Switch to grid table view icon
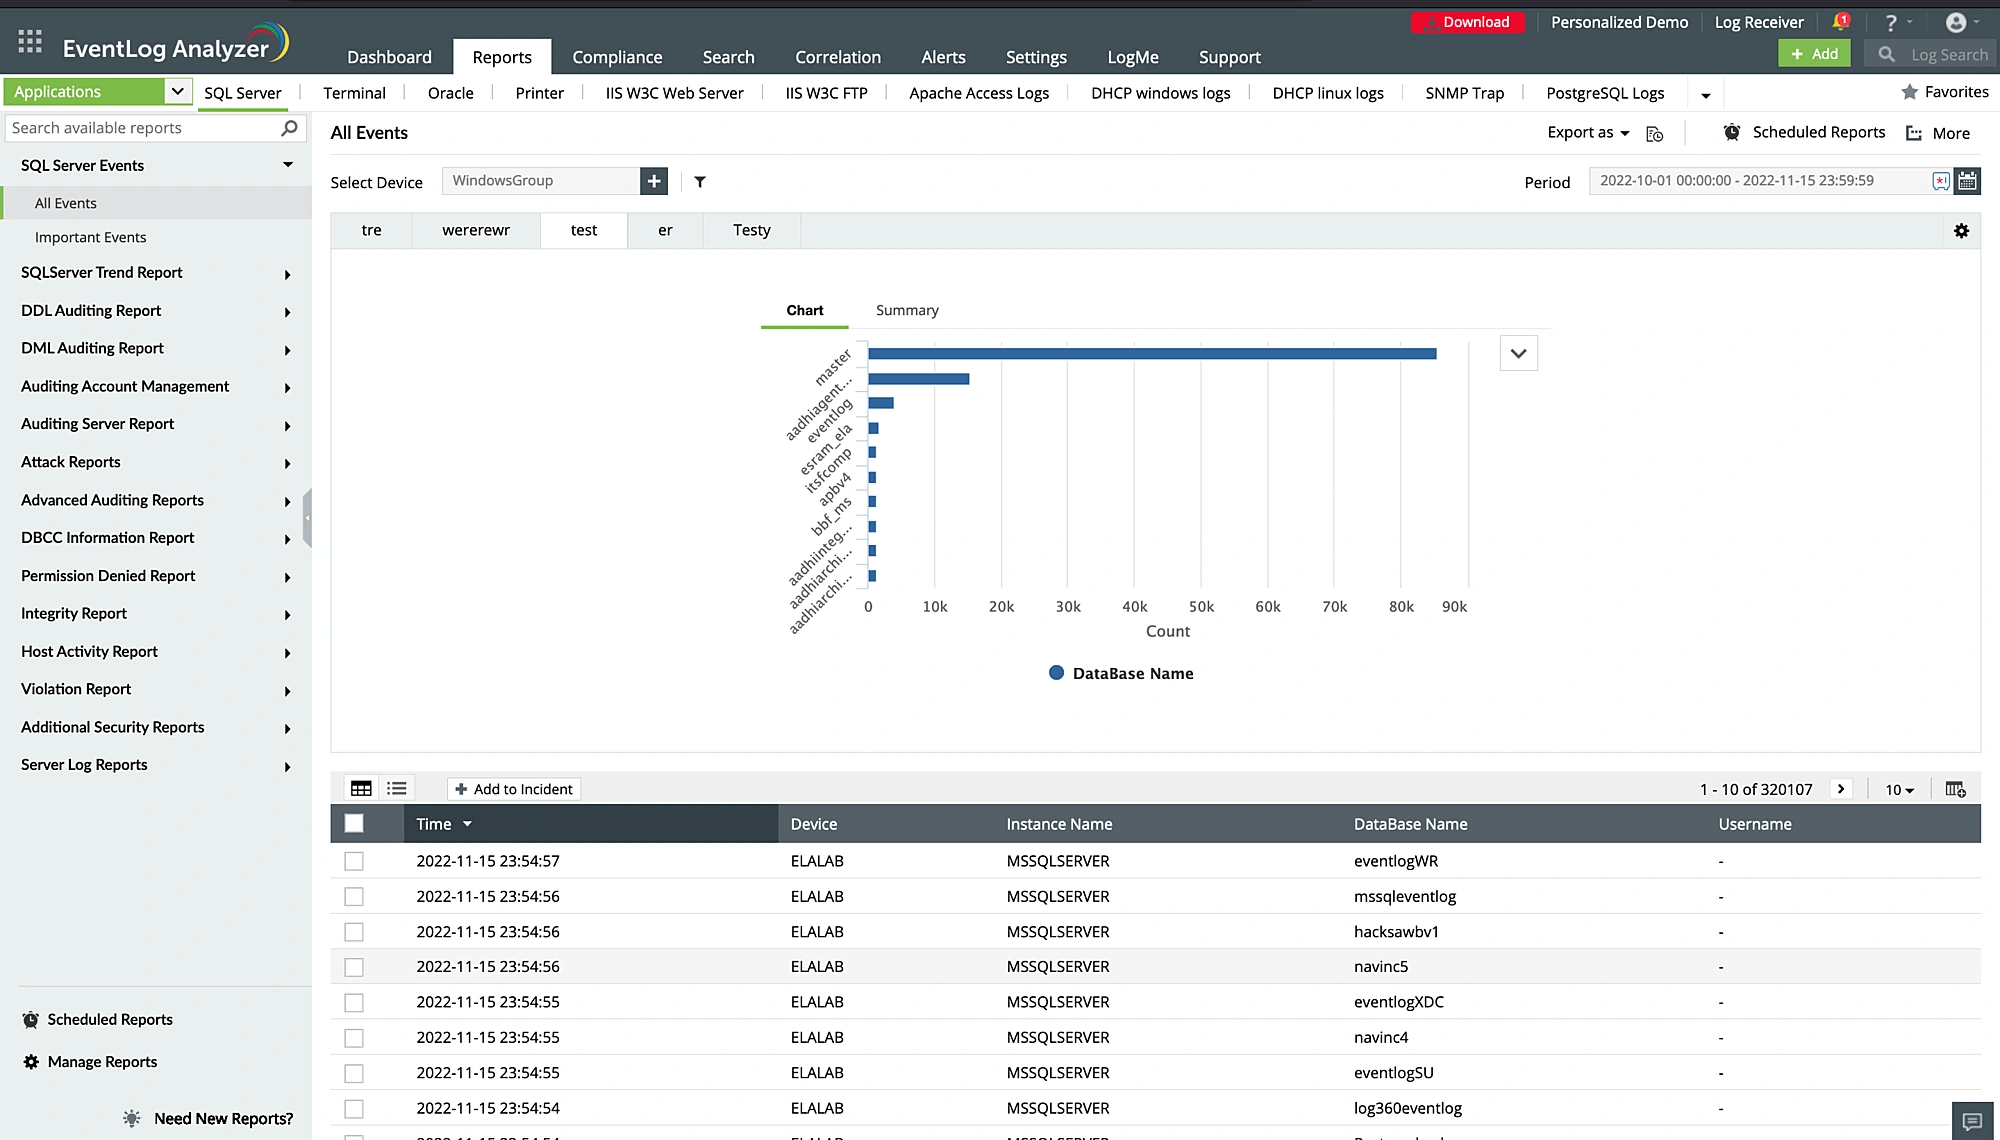This screenshot has width=2000, height=1140. (x=361, y=789)
